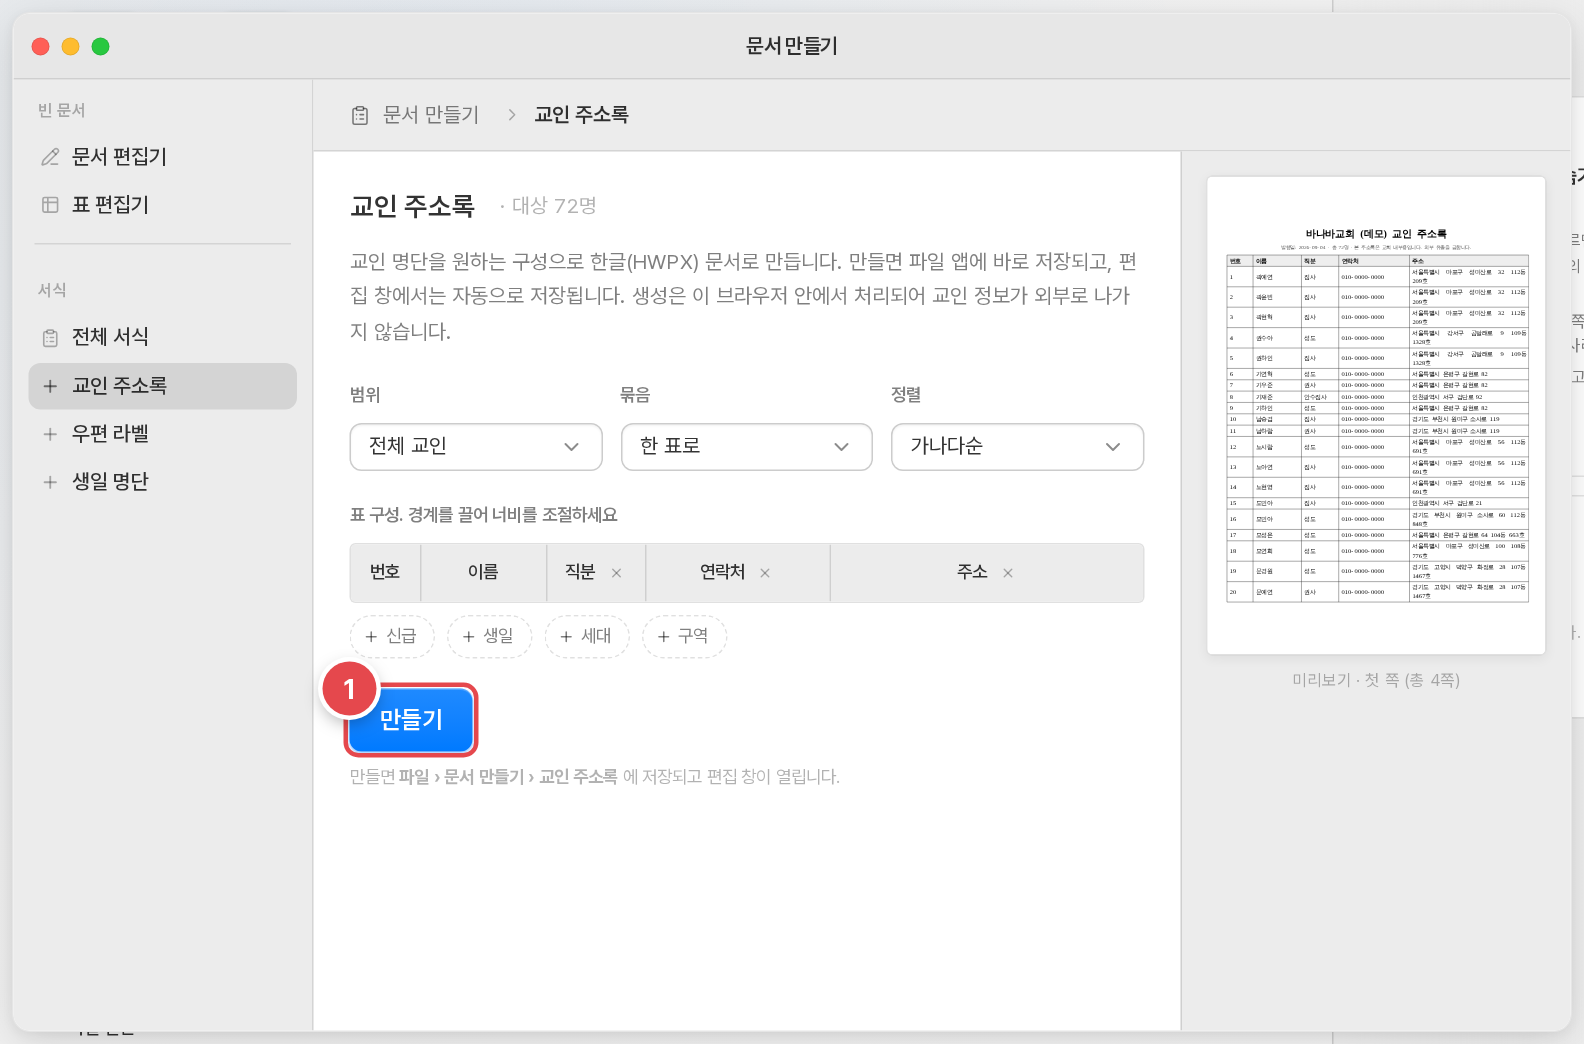This screenshot has height=1044, width=1584.
Task: Click the document preview thumbnail
Action: pyautogui.click(x=1376, y=416)
